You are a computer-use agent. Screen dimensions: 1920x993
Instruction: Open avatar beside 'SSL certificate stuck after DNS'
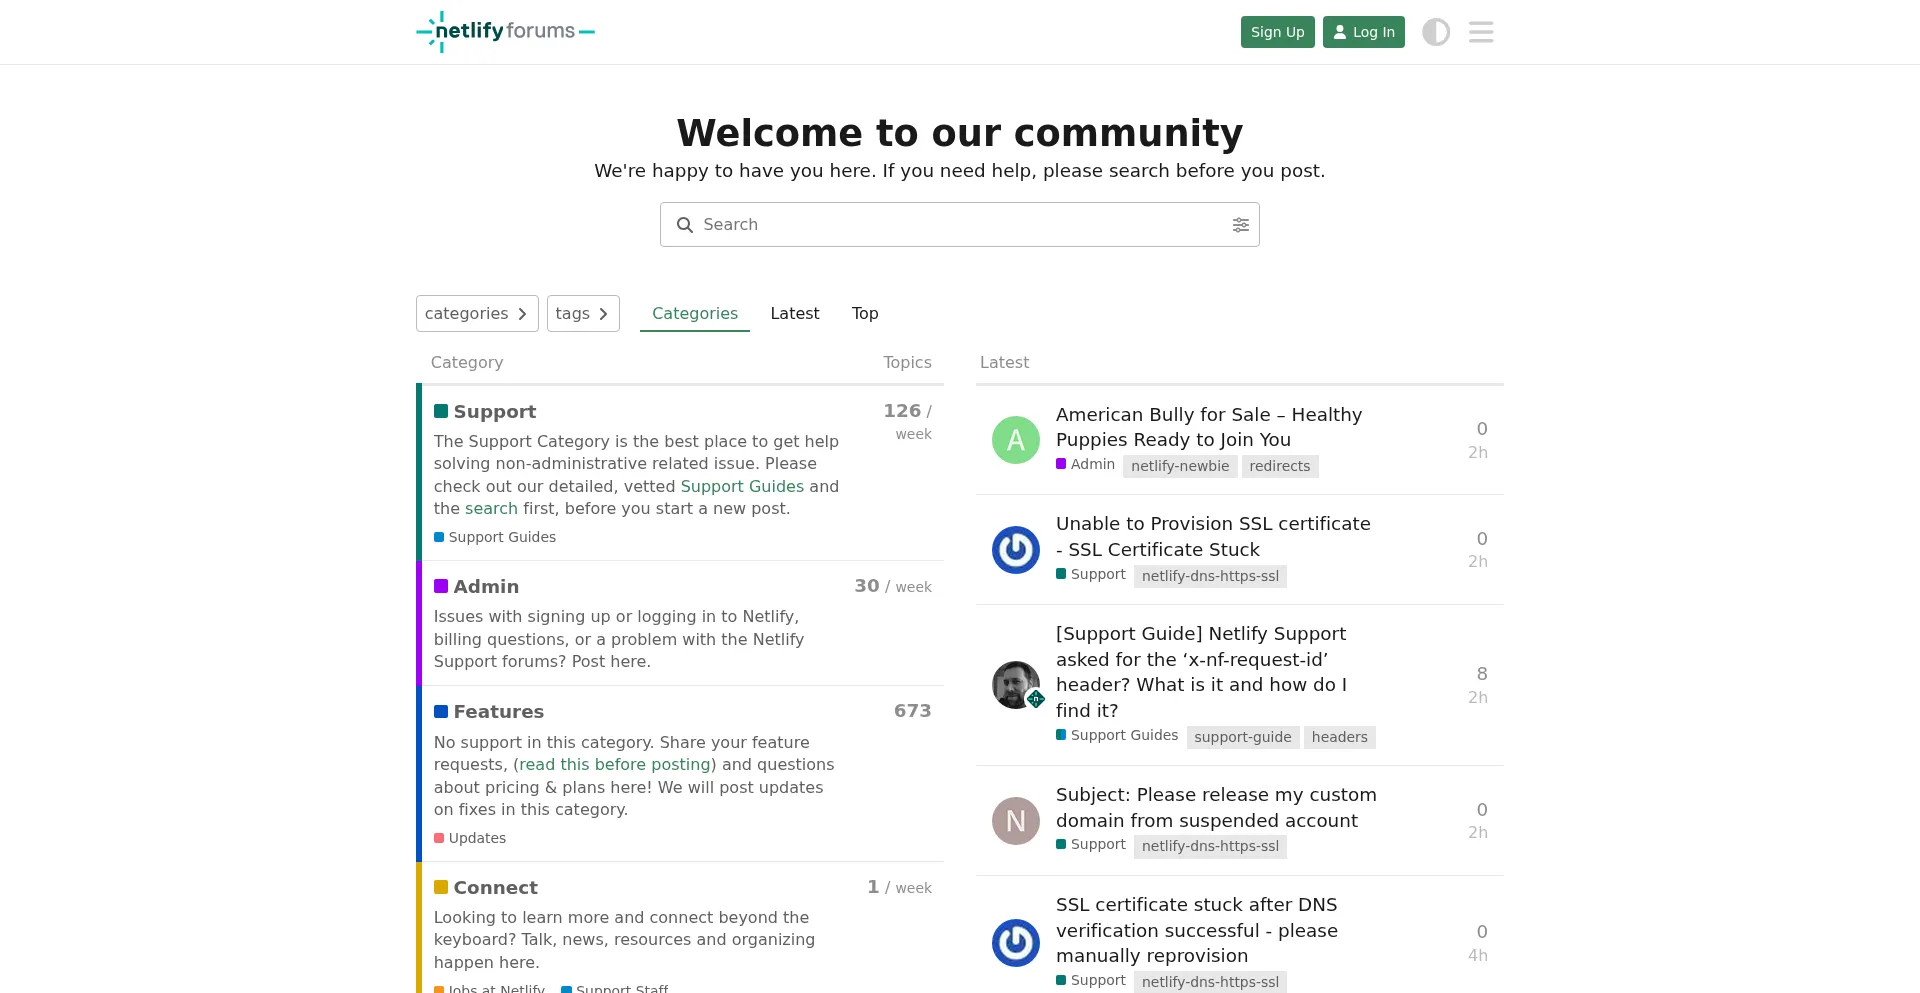click(x=1016, y=943)
